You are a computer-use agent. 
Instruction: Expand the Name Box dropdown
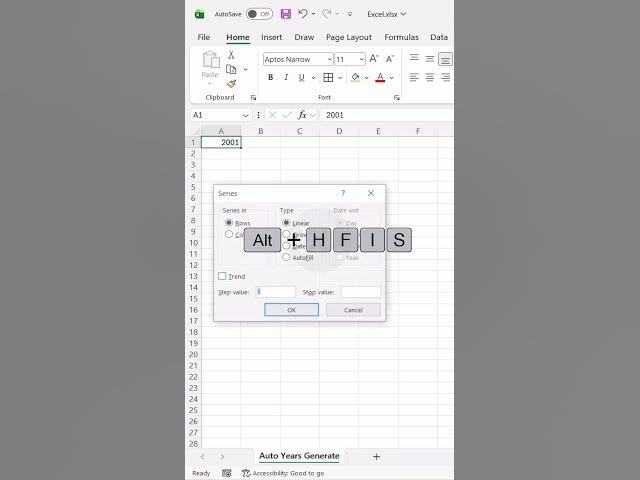(x=245, y=116)
